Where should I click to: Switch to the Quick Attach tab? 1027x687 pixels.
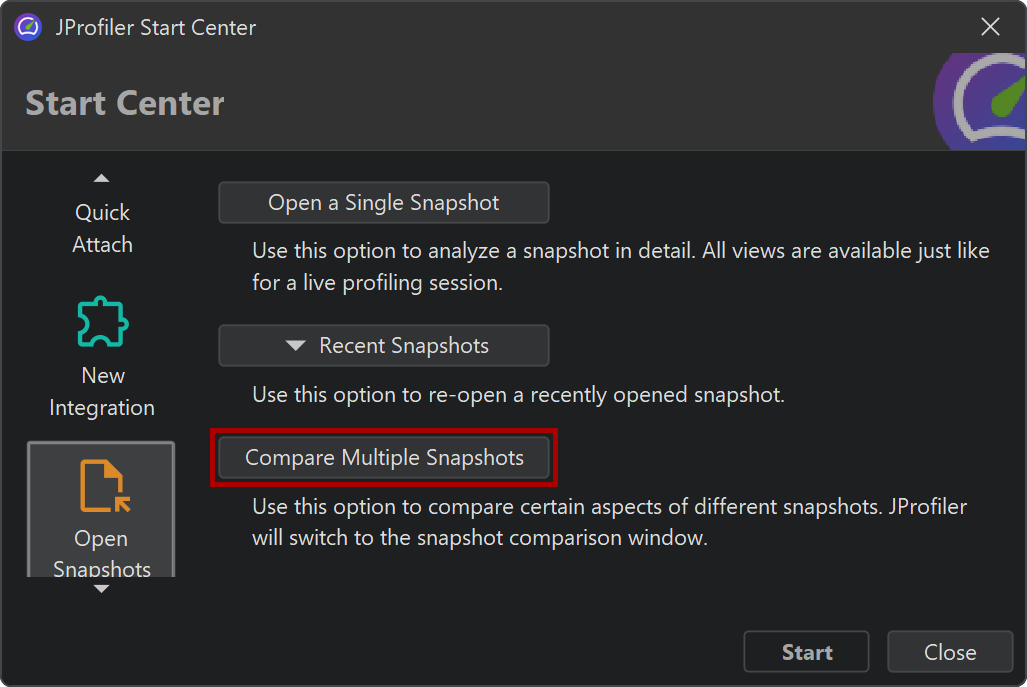(x=102, y=228)
